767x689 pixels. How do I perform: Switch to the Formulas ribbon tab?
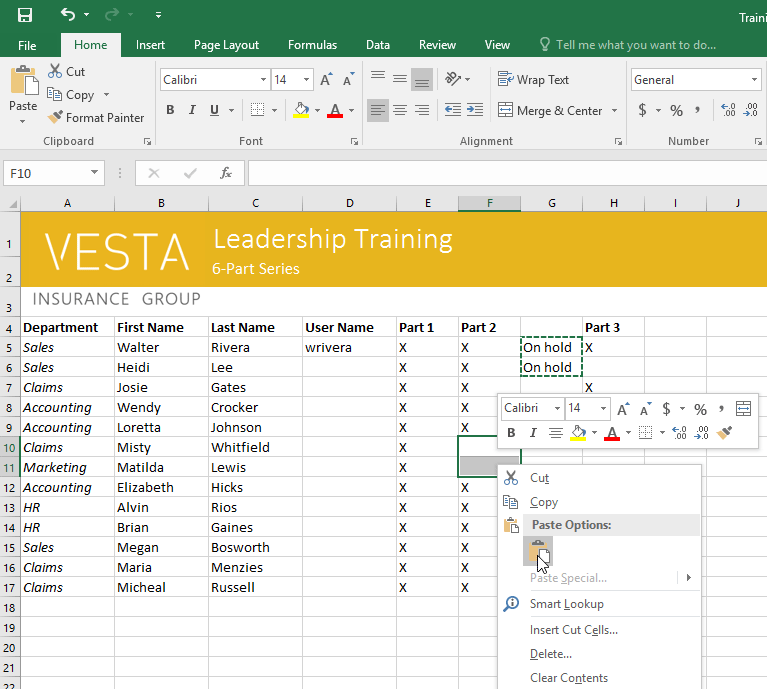[x=312, y=45]
